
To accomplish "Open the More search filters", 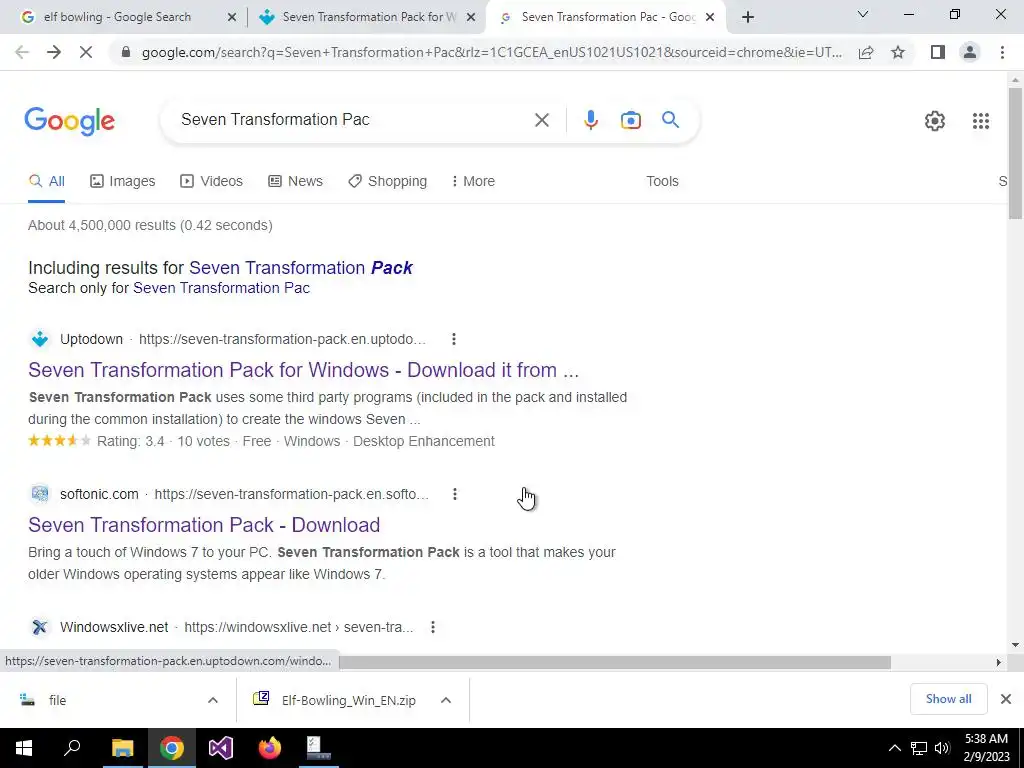I will pos(473,182).
